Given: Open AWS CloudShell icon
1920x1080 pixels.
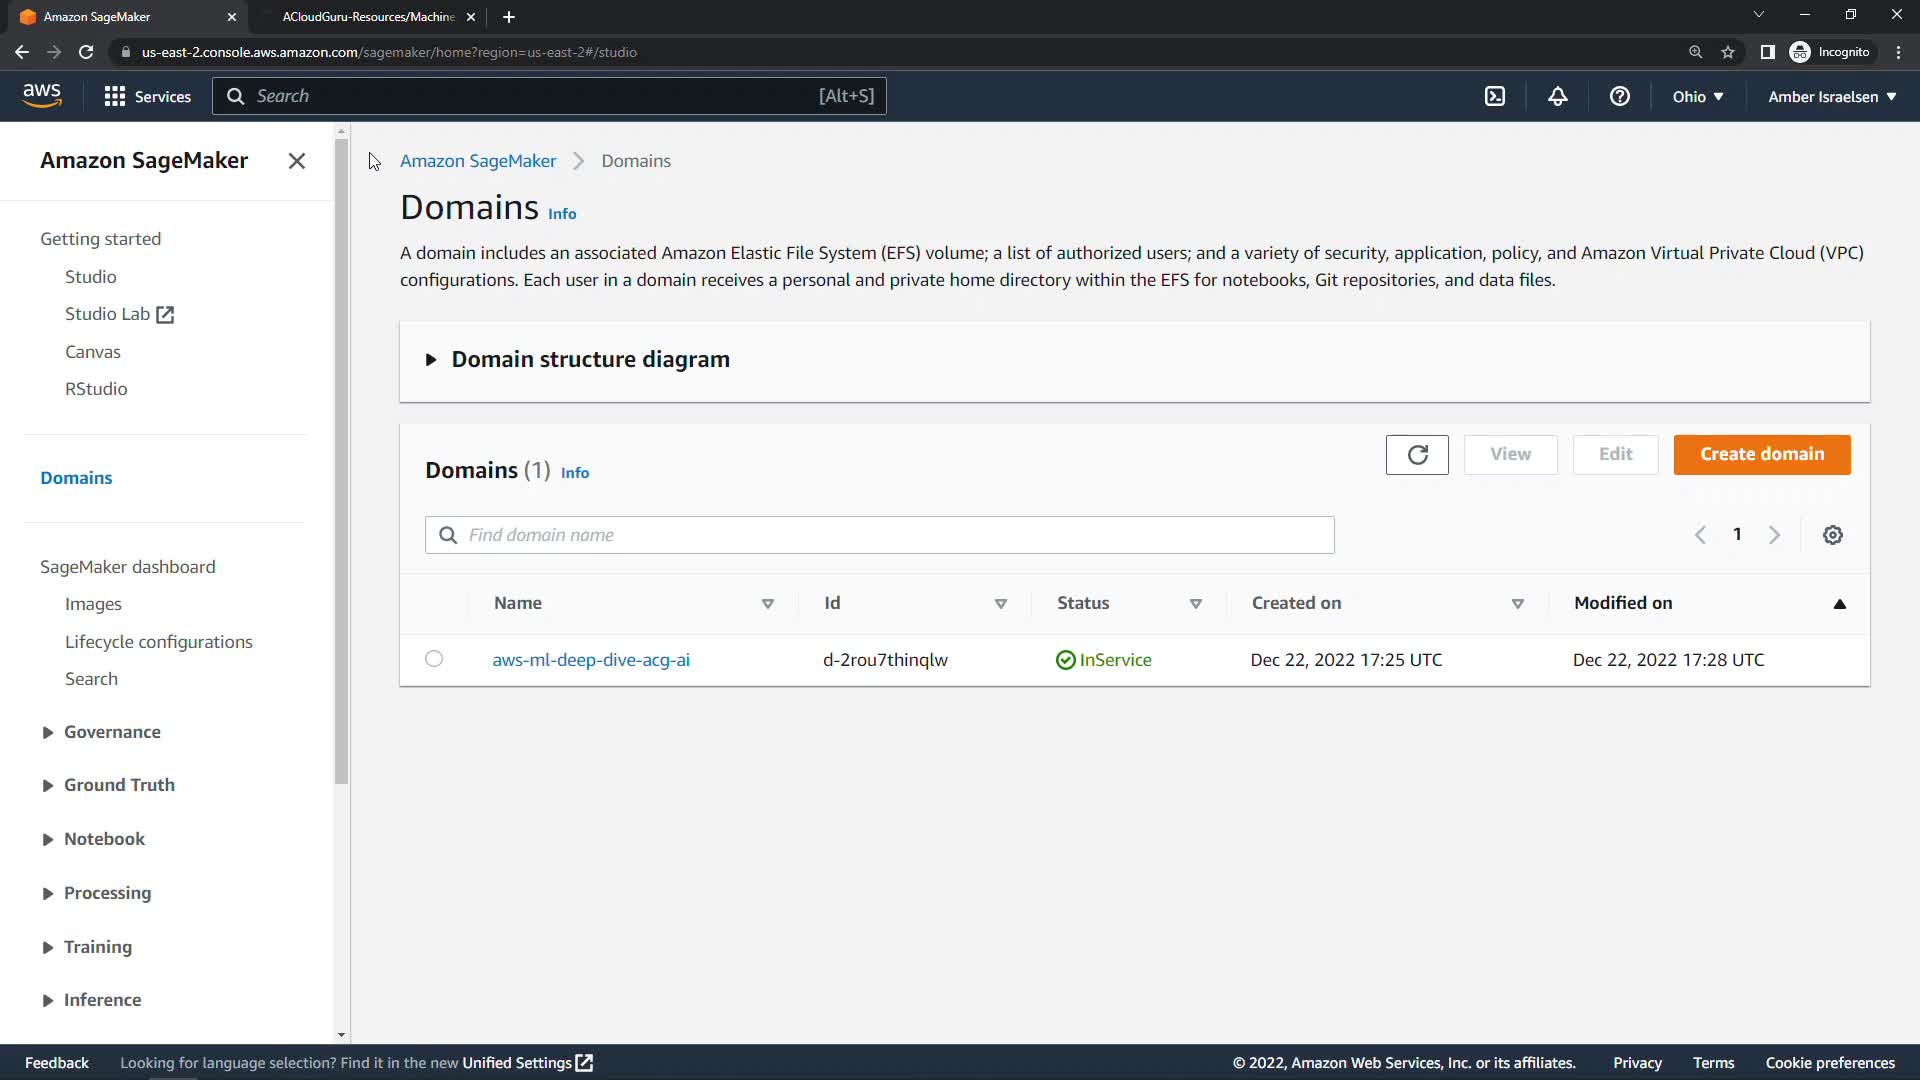Looking at the screenshot, I should coord(1495,96).
